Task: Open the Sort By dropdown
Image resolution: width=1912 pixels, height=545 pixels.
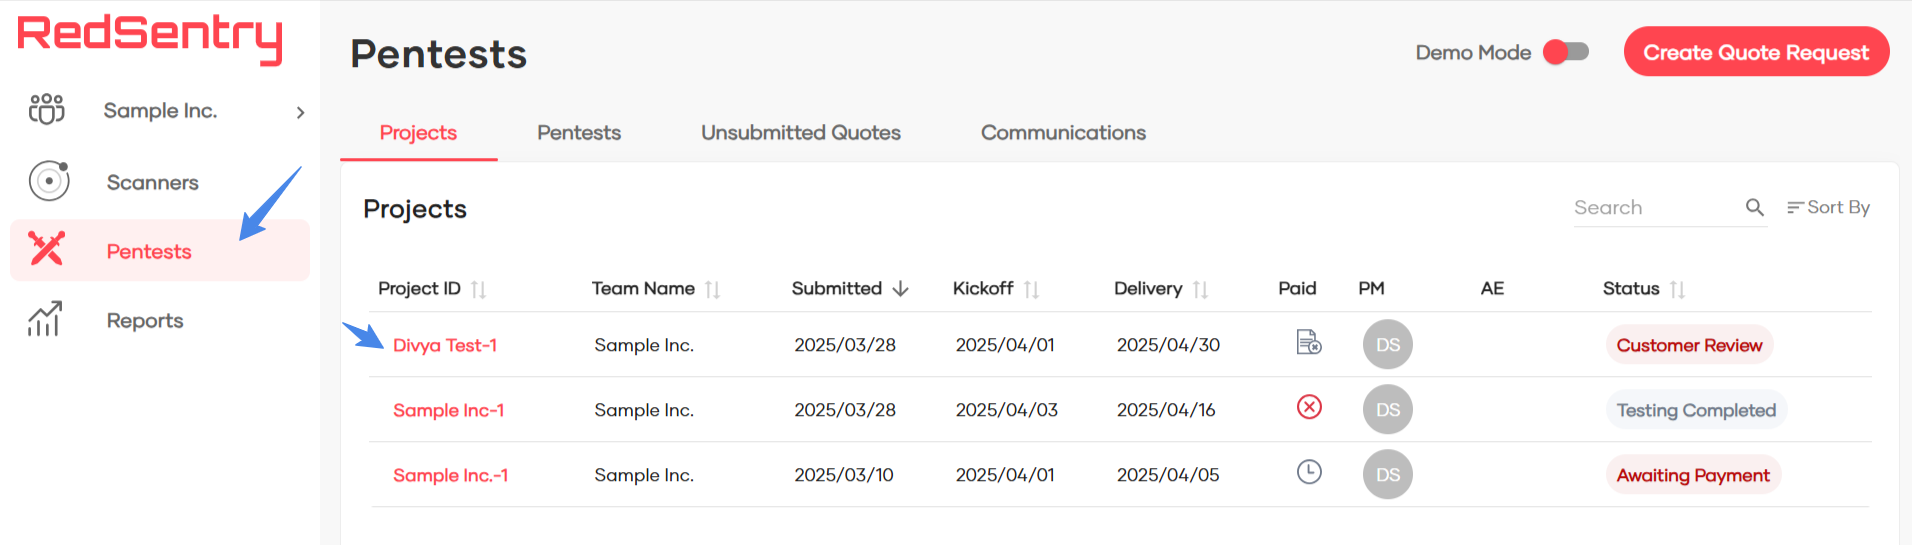Action: pos(1828,207)
